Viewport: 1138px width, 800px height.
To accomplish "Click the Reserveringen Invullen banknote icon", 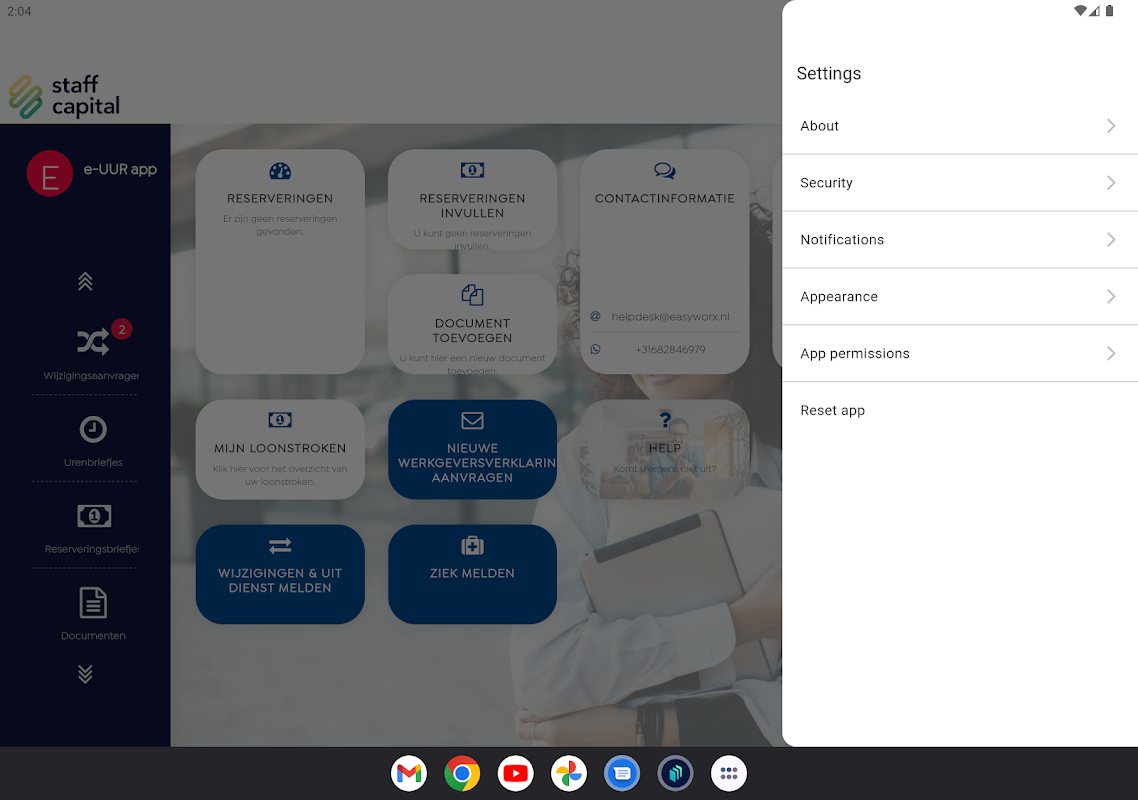I will coord(472,170).
